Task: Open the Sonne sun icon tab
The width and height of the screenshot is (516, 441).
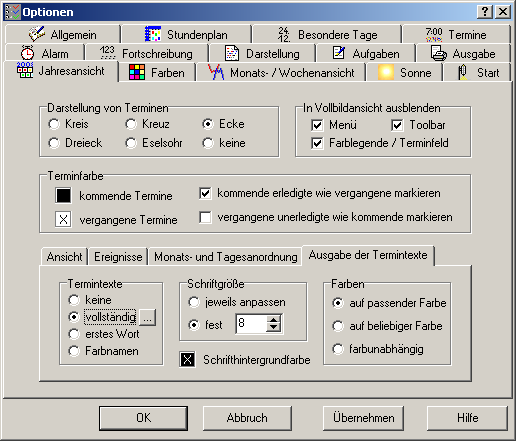Action: [386, 72]
